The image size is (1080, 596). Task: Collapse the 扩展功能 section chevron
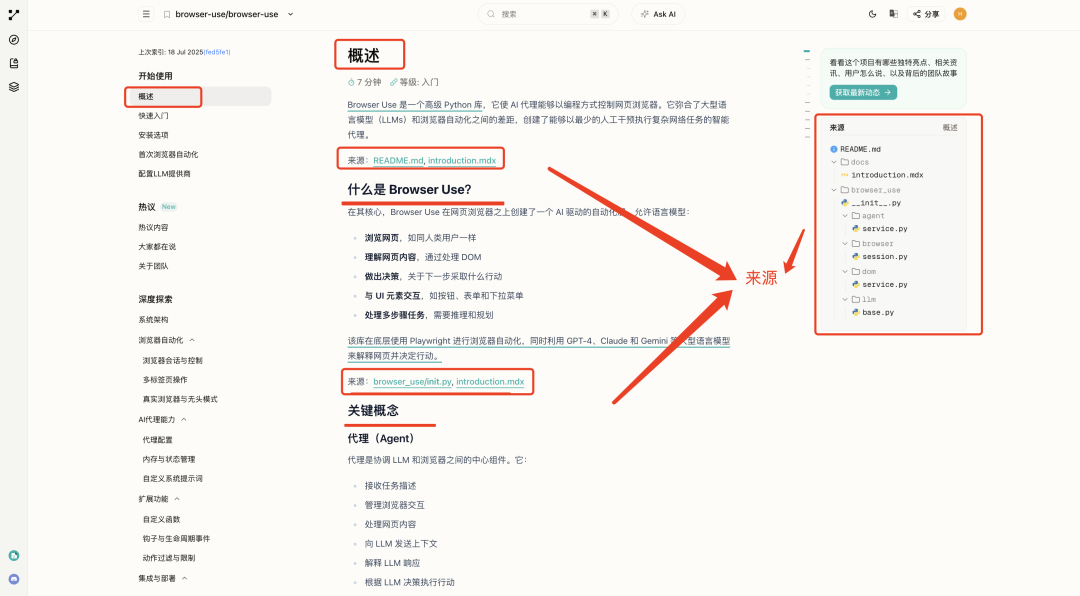point(177,499)
